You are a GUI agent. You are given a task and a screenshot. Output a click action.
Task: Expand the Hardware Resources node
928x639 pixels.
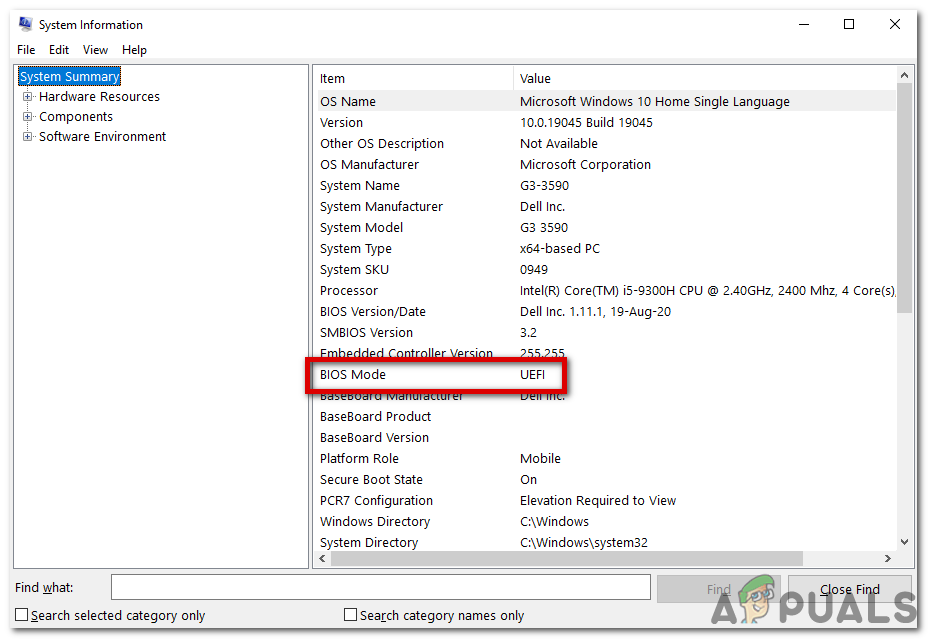(27, 96)
